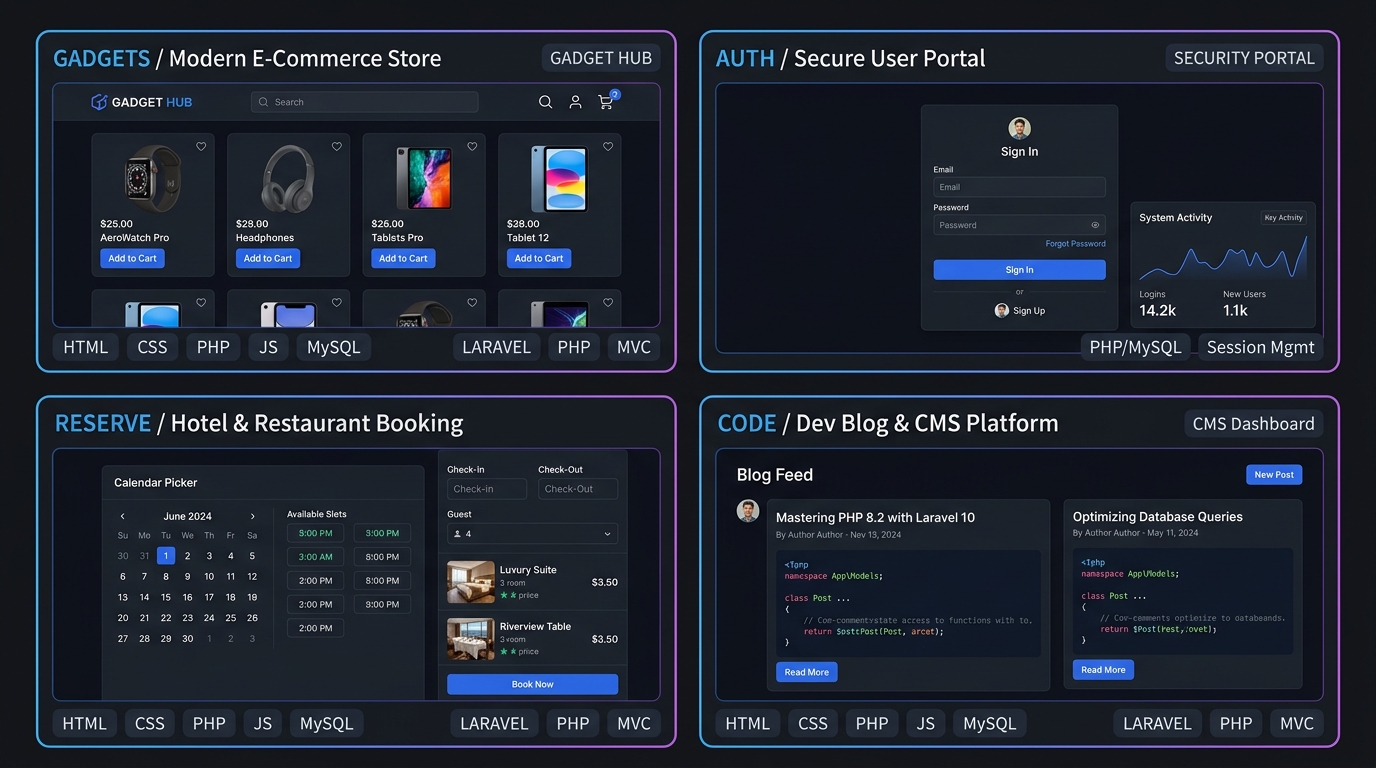The height and width of the screenshot is (768, 1376).
Task: Click the System Activity line chart
Action: coord(1223,258)
